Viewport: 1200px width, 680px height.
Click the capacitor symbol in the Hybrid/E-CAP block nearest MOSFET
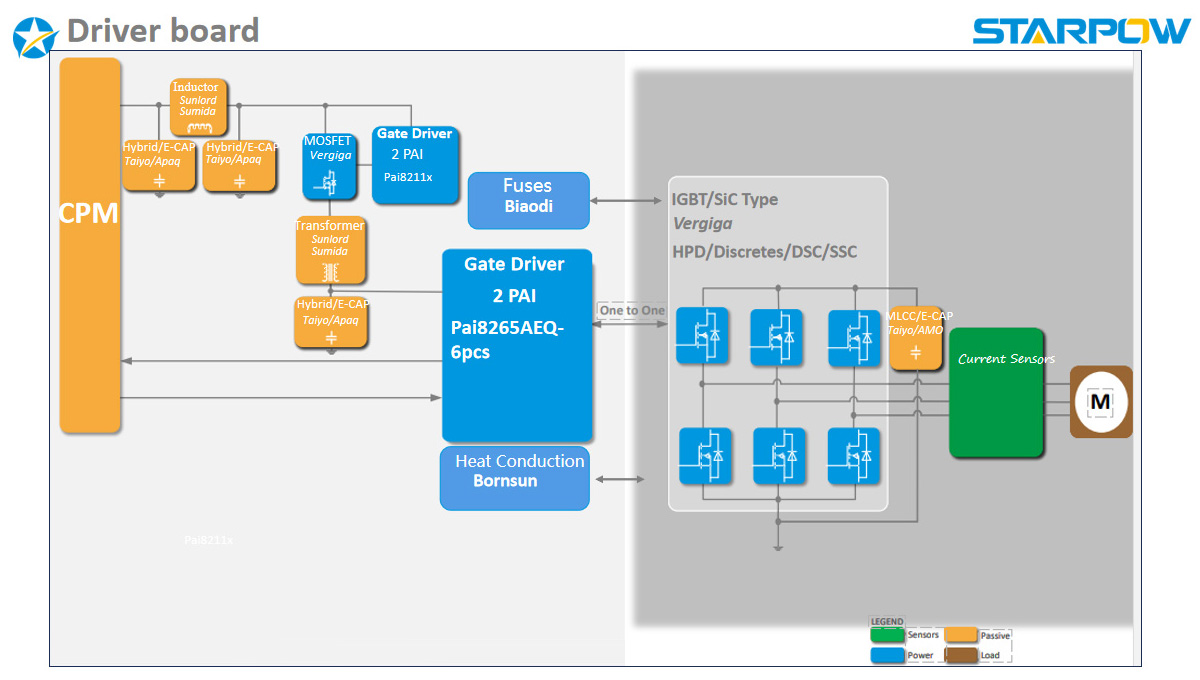[x=239, y=180]
